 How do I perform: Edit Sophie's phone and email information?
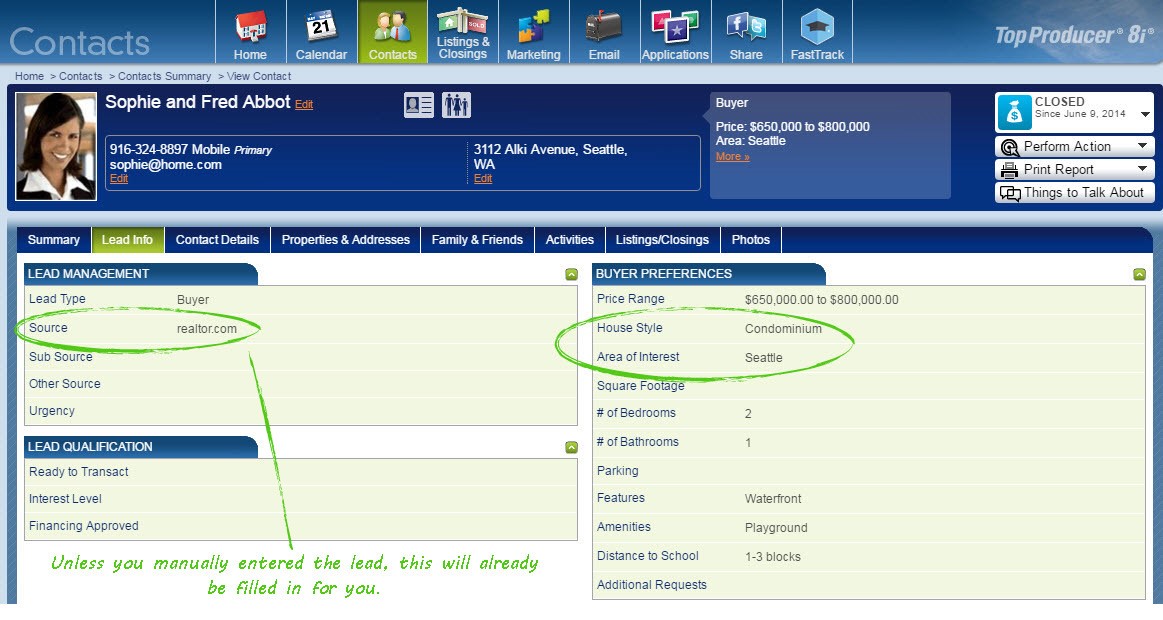[x=119, y=178]
